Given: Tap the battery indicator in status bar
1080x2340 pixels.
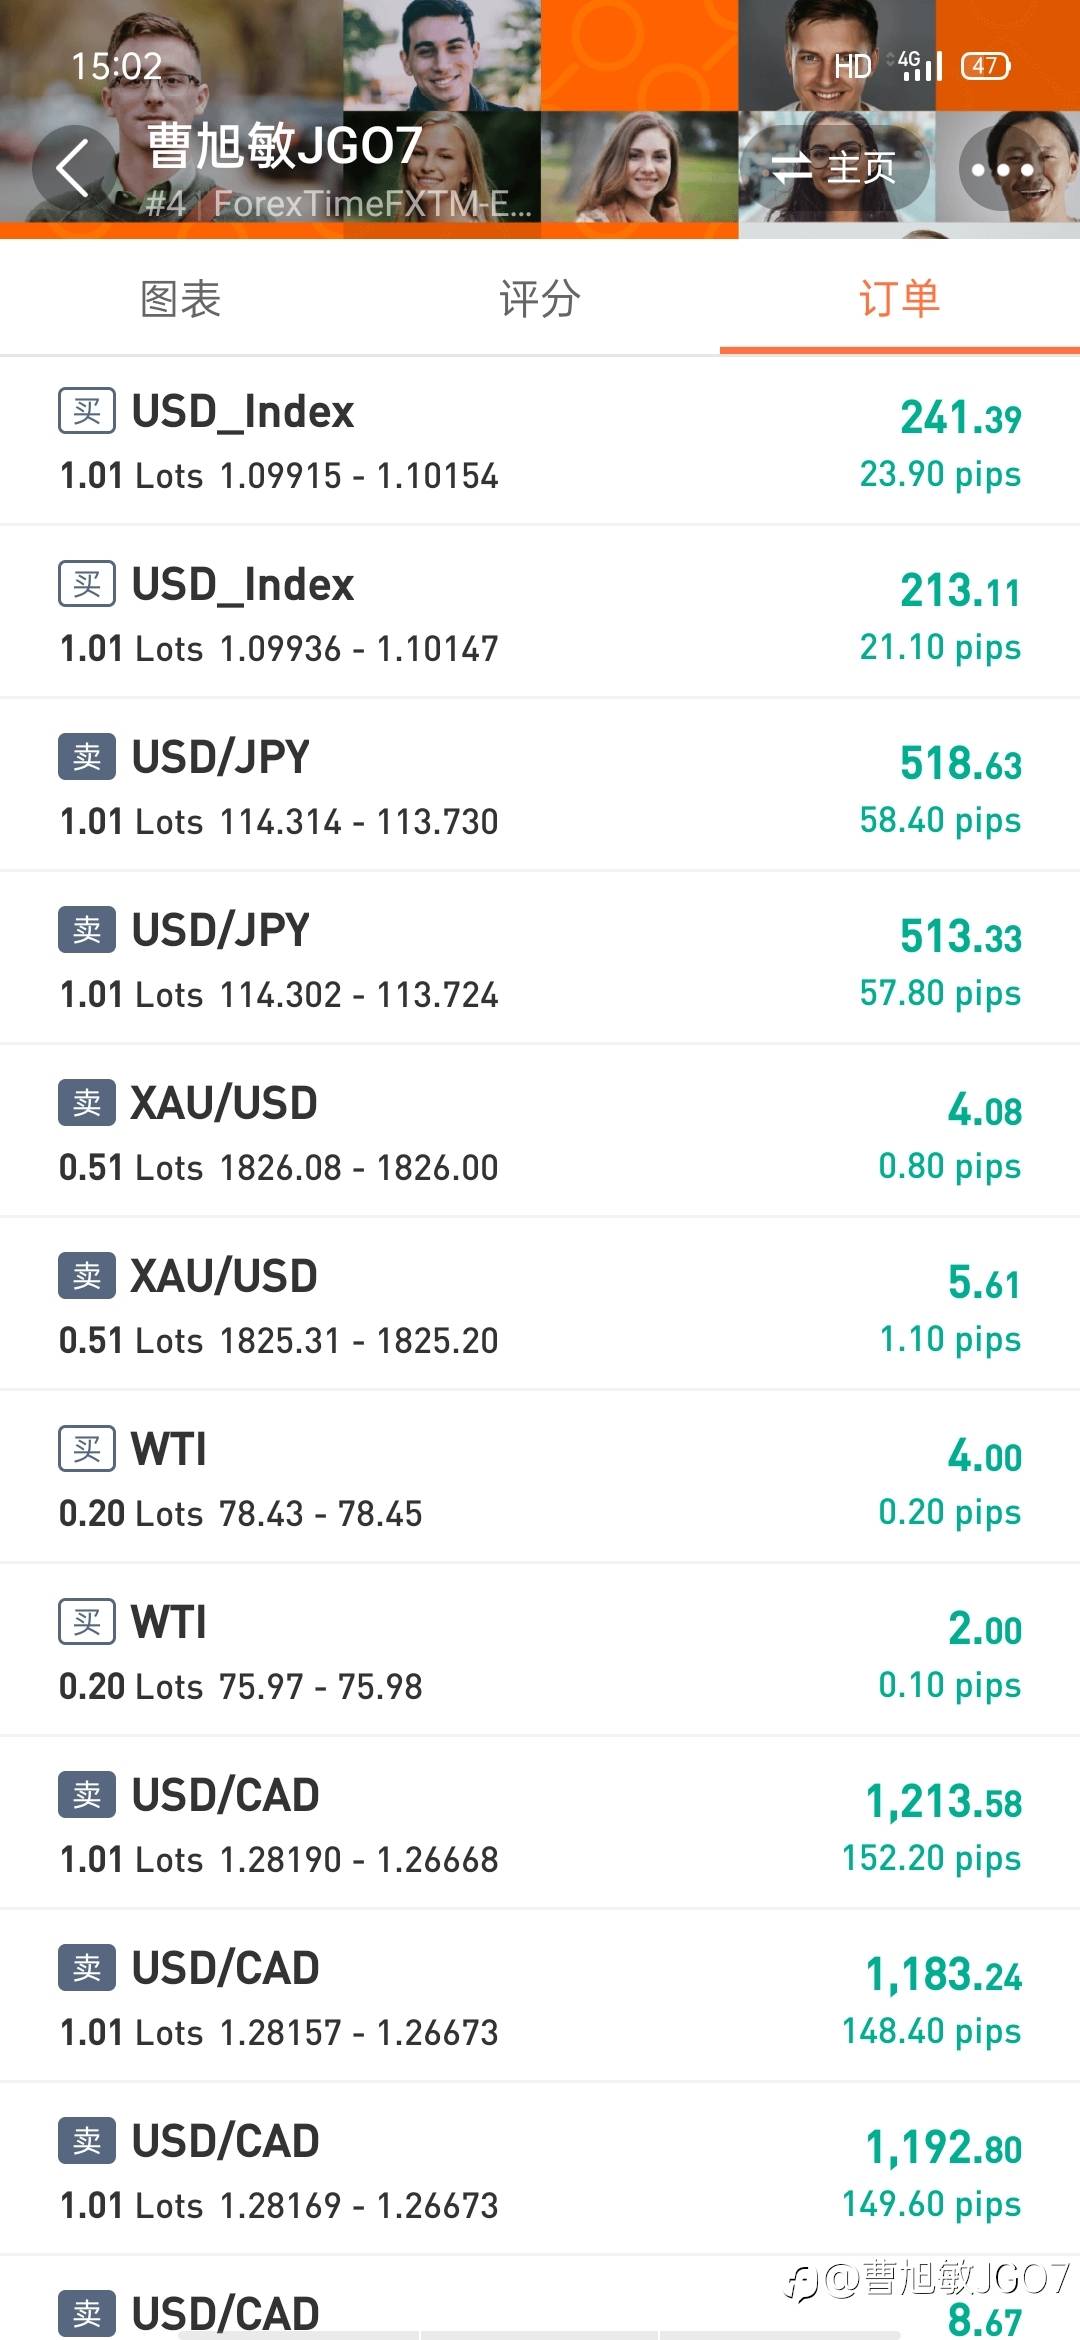Looking at the screenshot, I should [985, 66].
